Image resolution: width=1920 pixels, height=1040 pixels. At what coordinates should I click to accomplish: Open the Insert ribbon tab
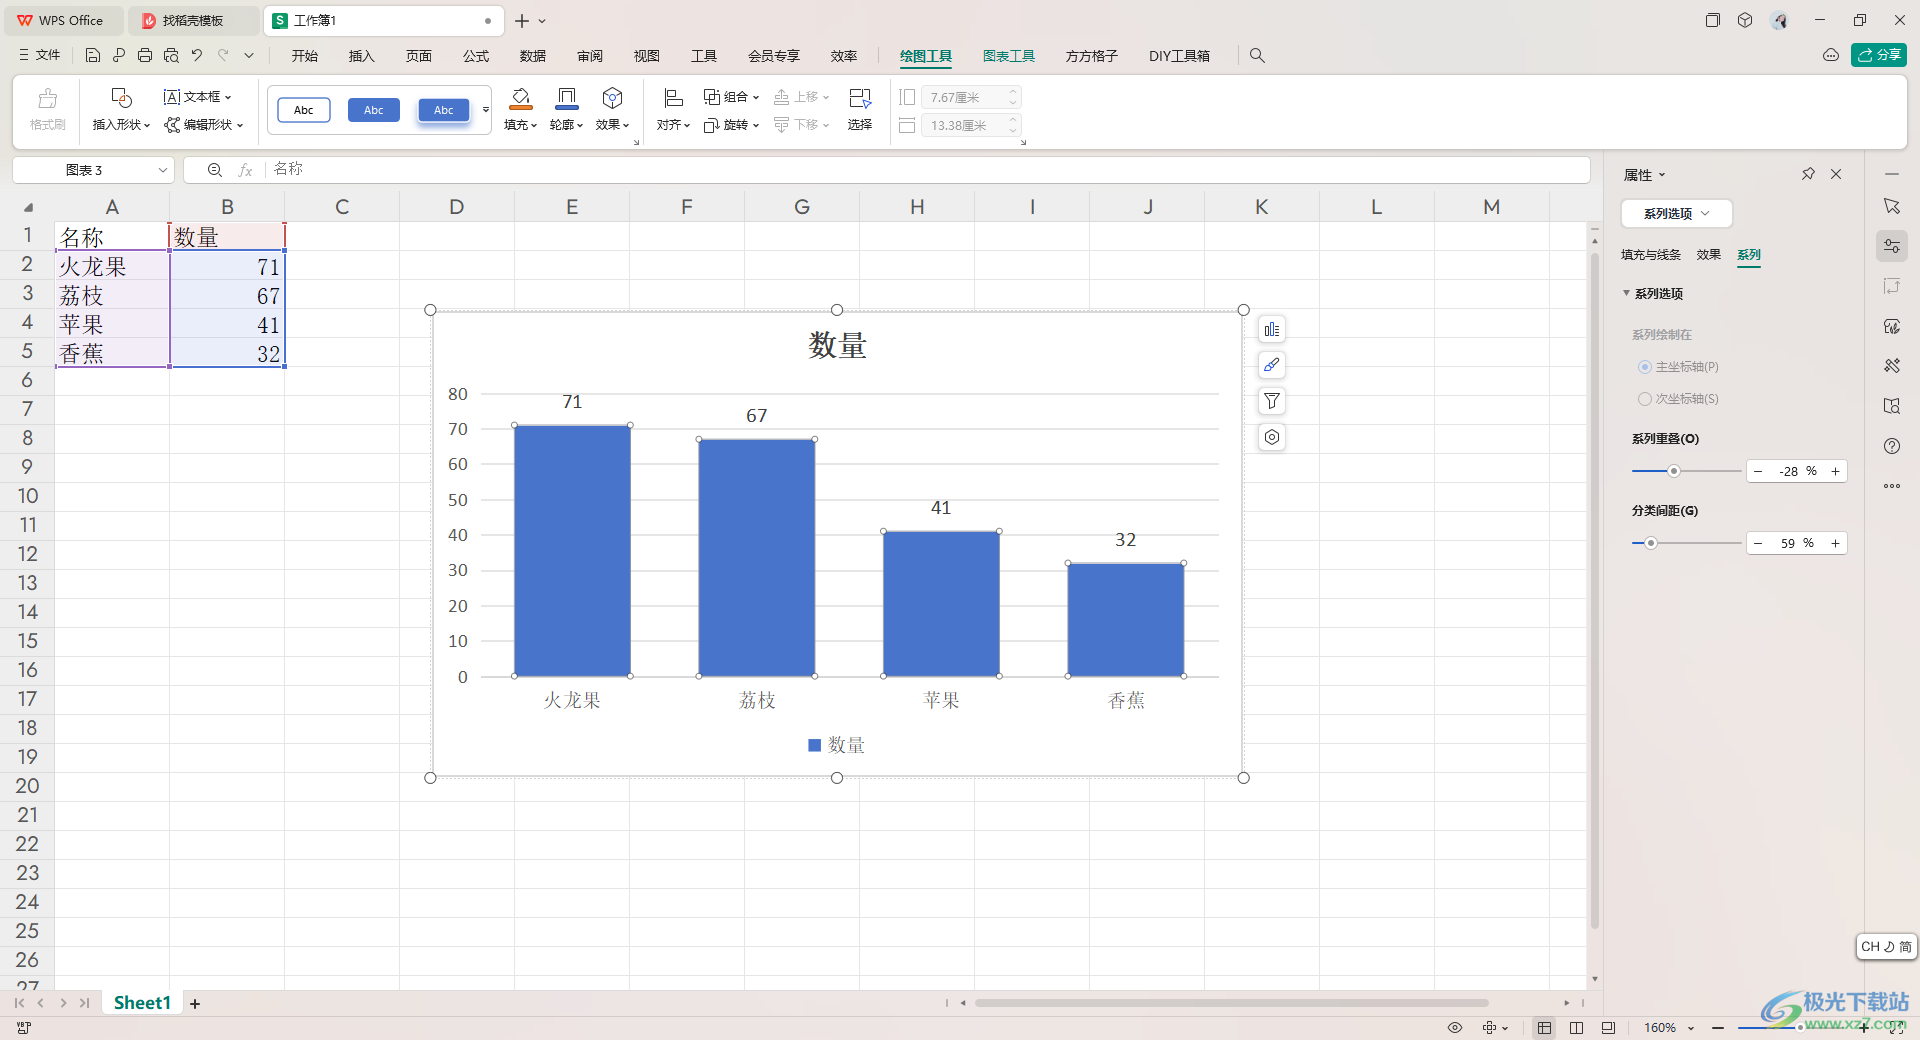pyautogui.click(x=361, y=56)
